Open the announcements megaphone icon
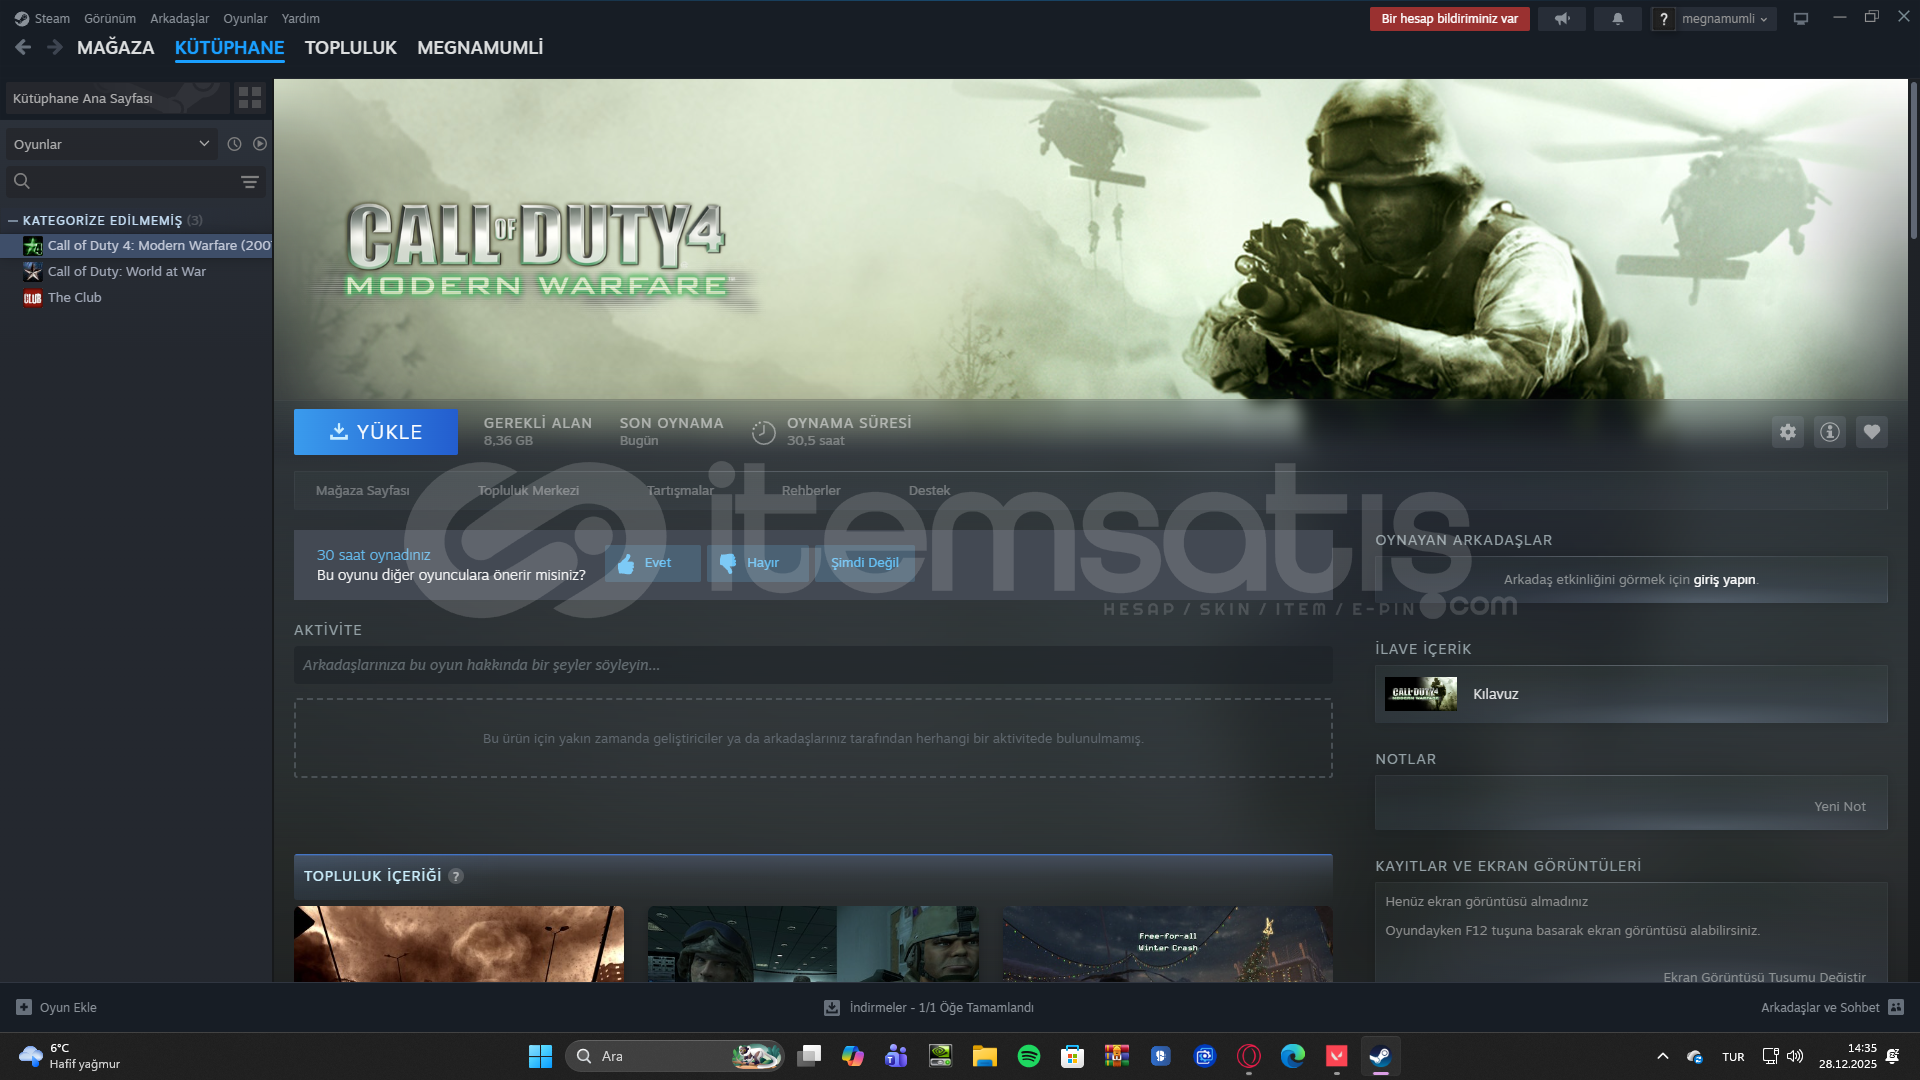This screenshot has height=1080, width=1920. [x=1561, y=19]
